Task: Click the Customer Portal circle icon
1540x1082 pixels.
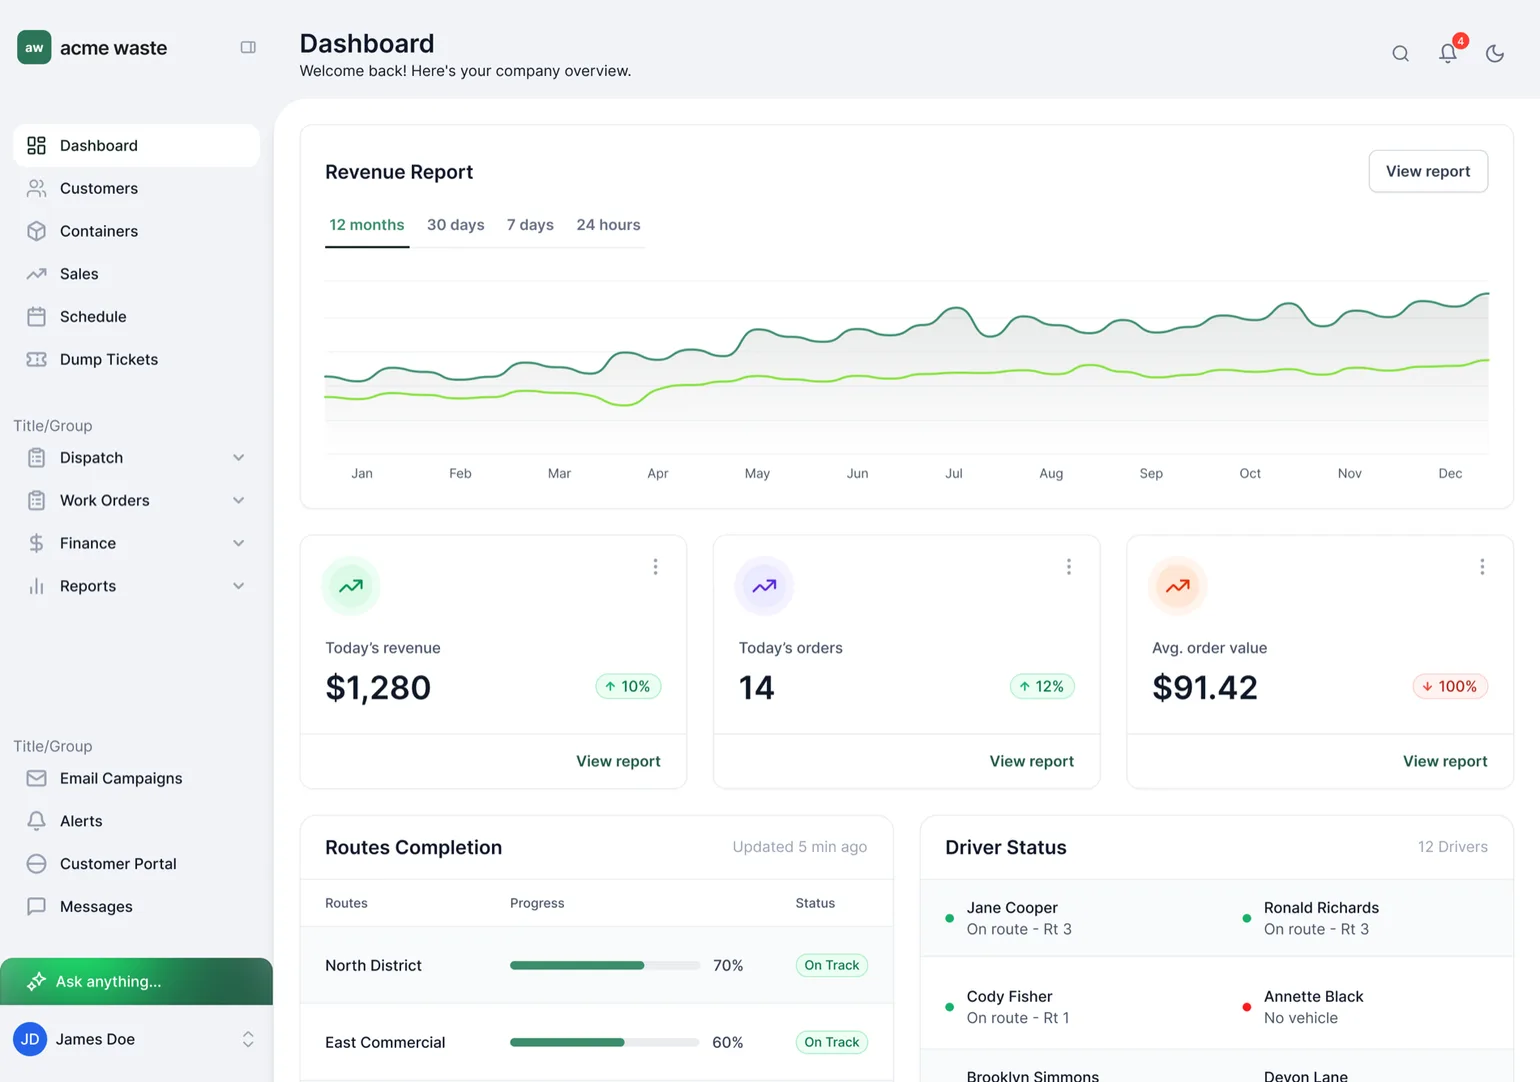Action: [37, 864]
